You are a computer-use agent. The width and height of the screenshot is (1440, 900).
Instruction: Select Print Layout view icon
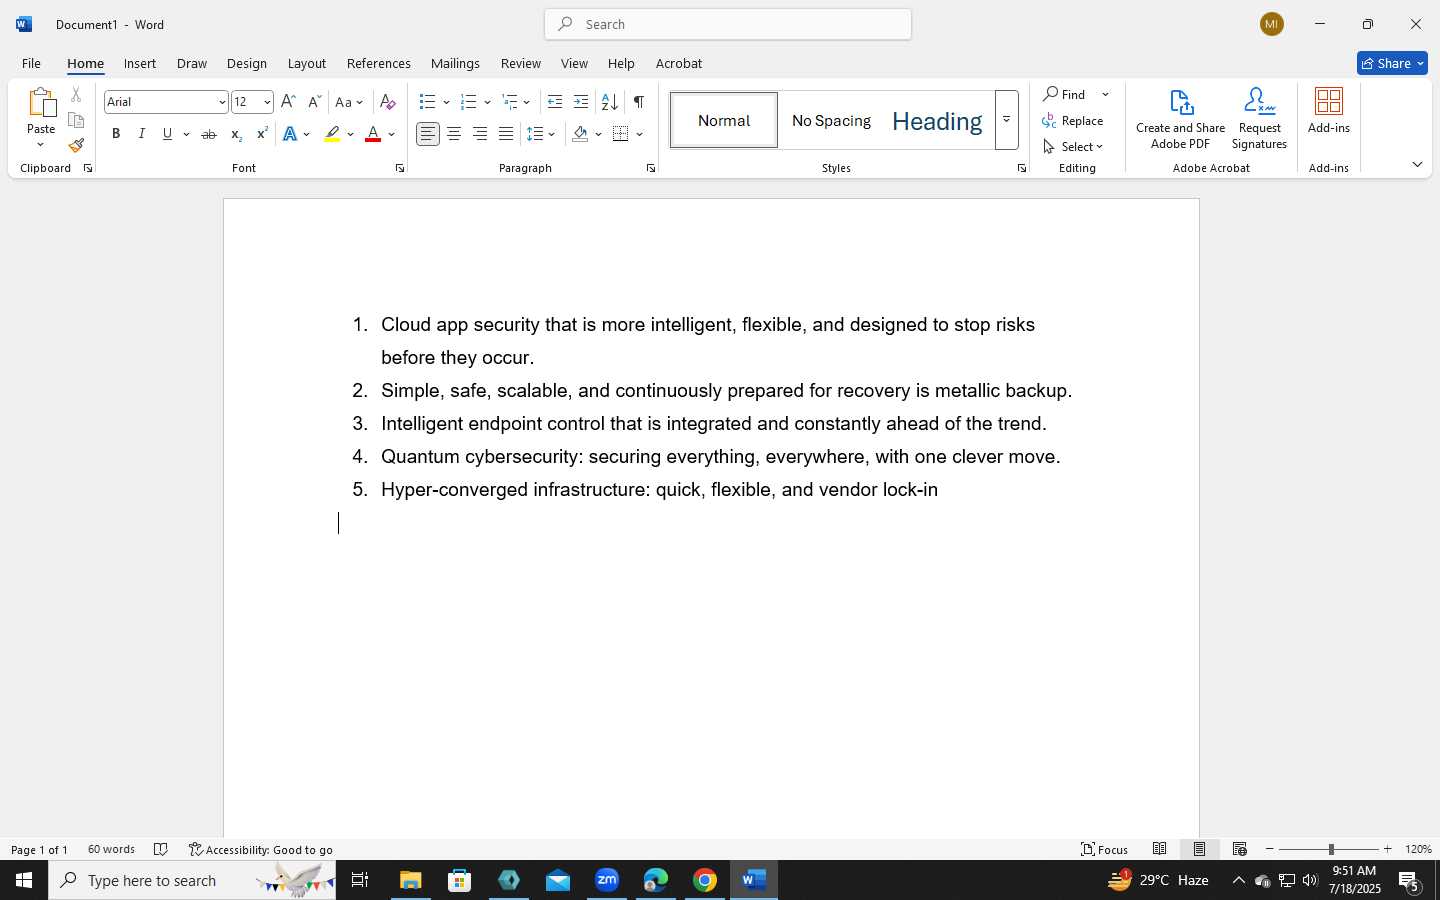(x=1200, y=849)
